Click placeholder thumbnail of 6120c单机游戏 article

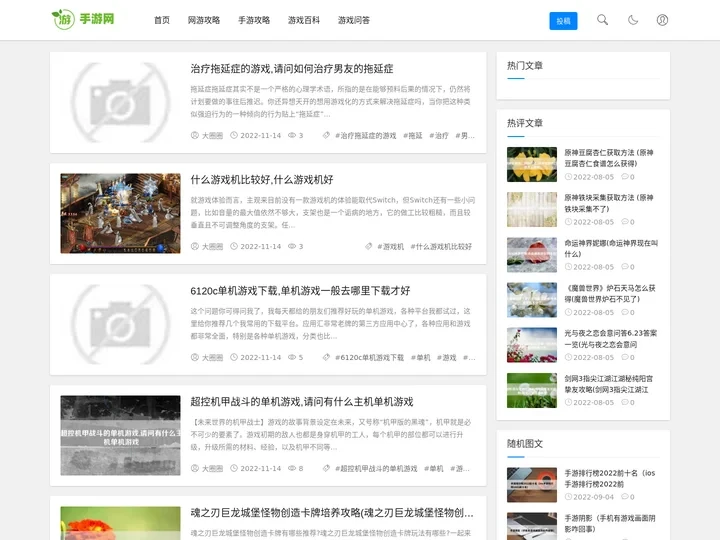(120, 324)
